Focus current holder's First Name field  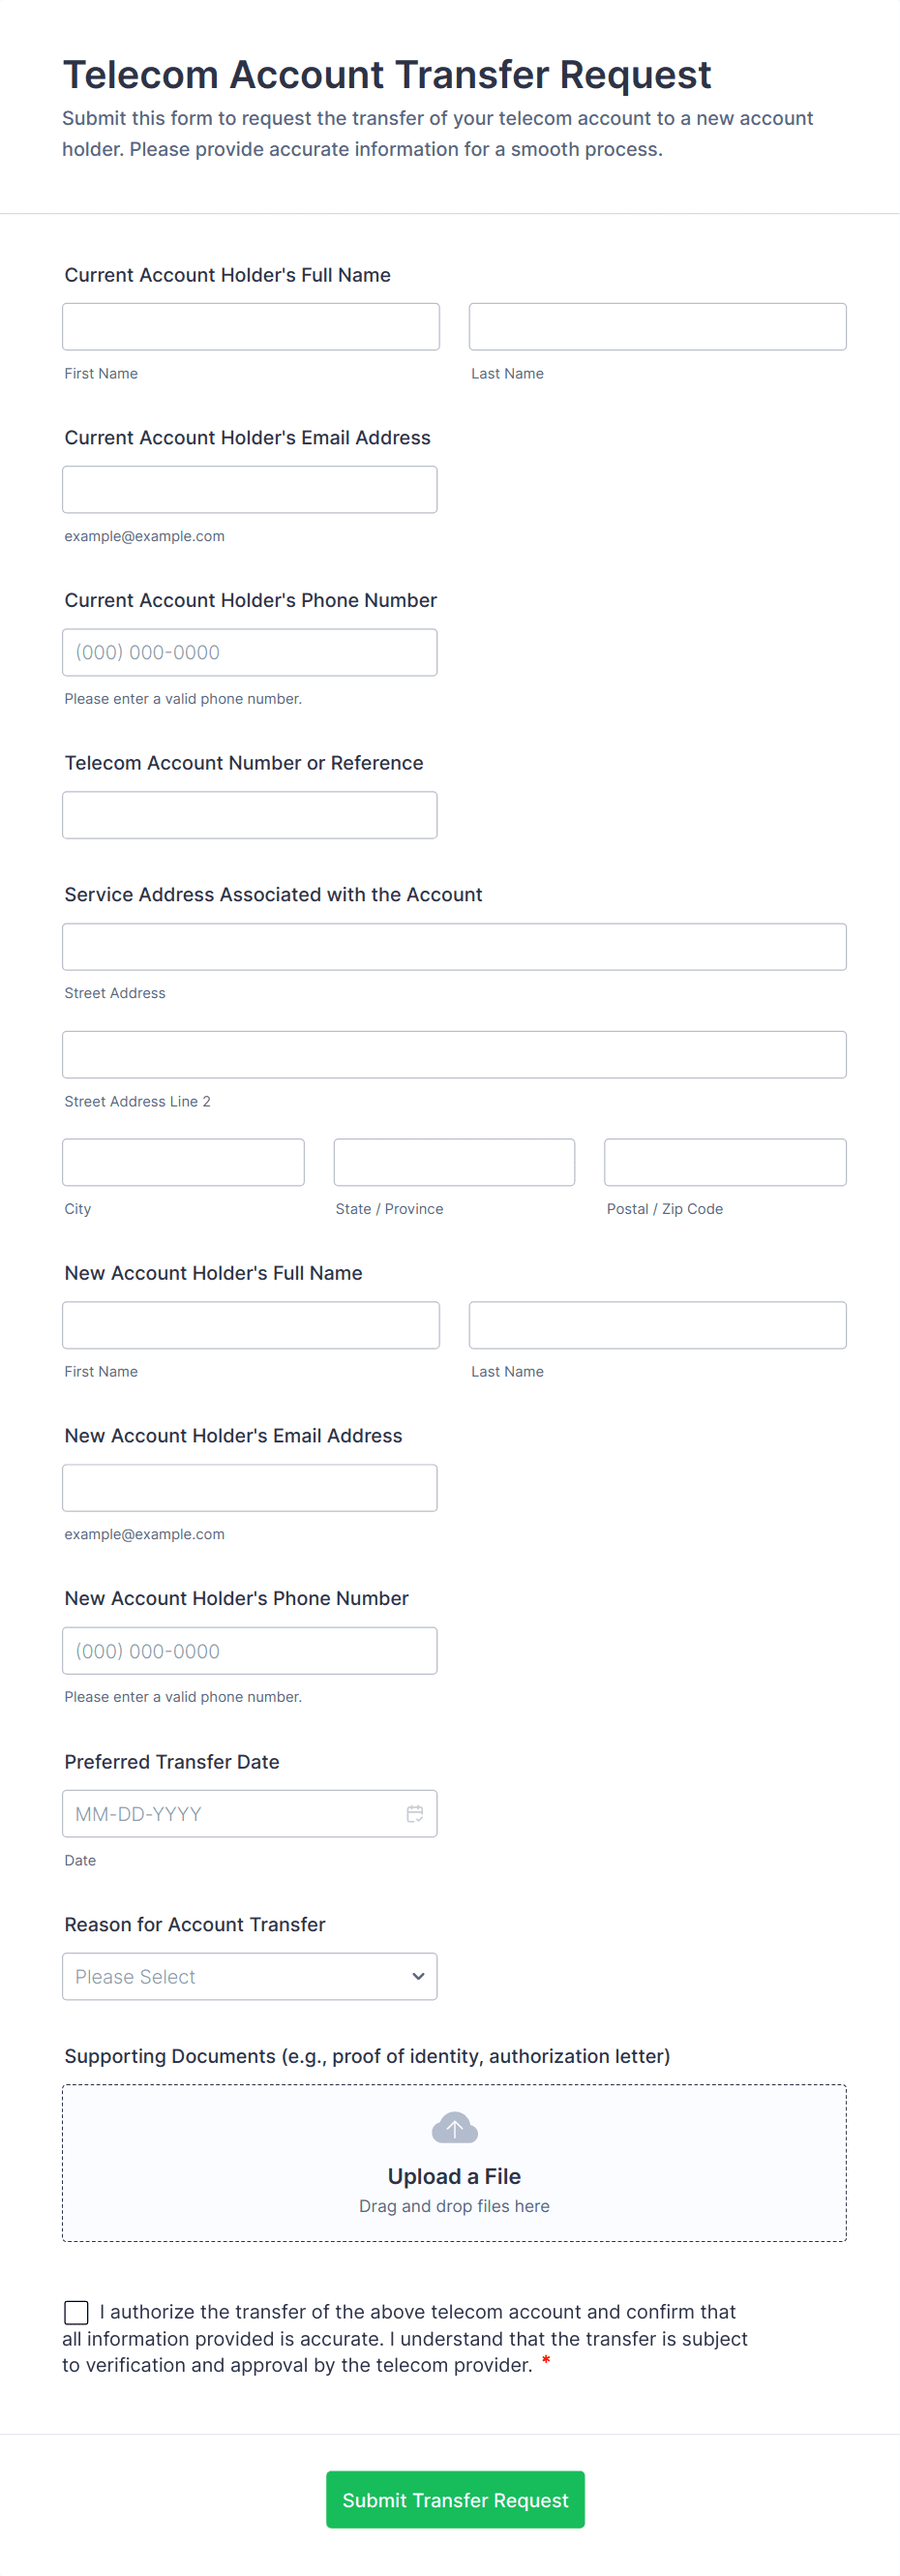pos(250,327)
